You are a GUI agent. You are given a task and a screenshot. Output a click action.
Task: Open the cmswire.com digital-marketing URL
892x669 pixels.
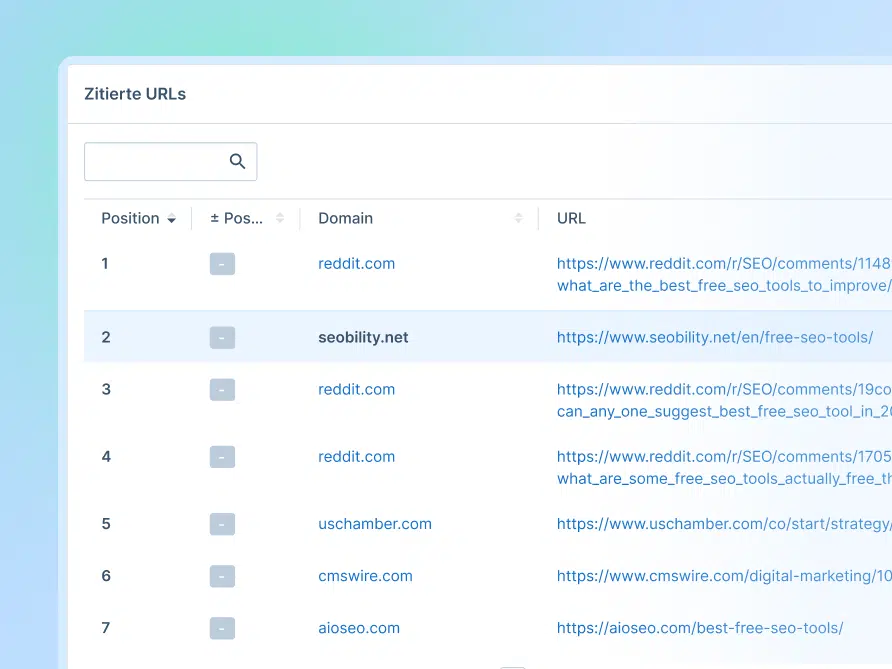720,576
